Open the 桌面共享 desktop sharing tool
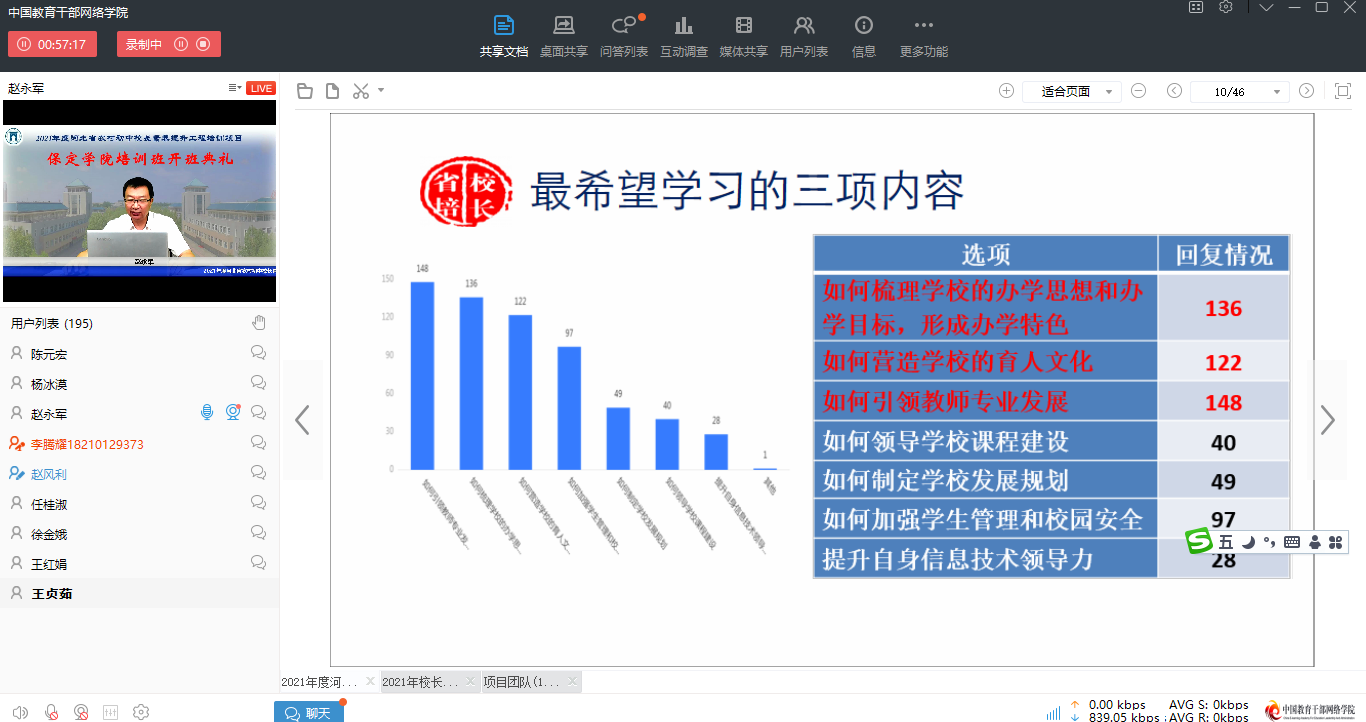1366x722 pixels. pyautogui.click(x=563, y=36)
